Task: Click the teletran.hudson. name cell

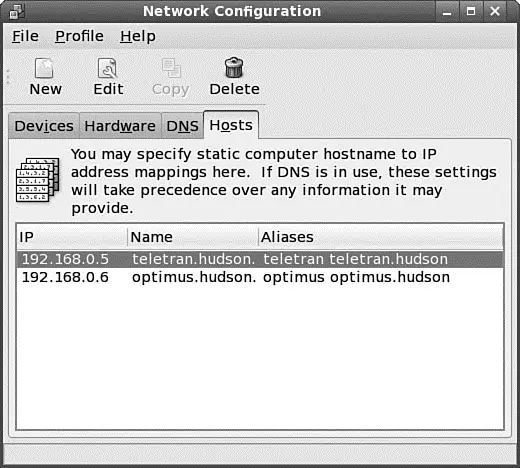Action: (x=194, y=259)
